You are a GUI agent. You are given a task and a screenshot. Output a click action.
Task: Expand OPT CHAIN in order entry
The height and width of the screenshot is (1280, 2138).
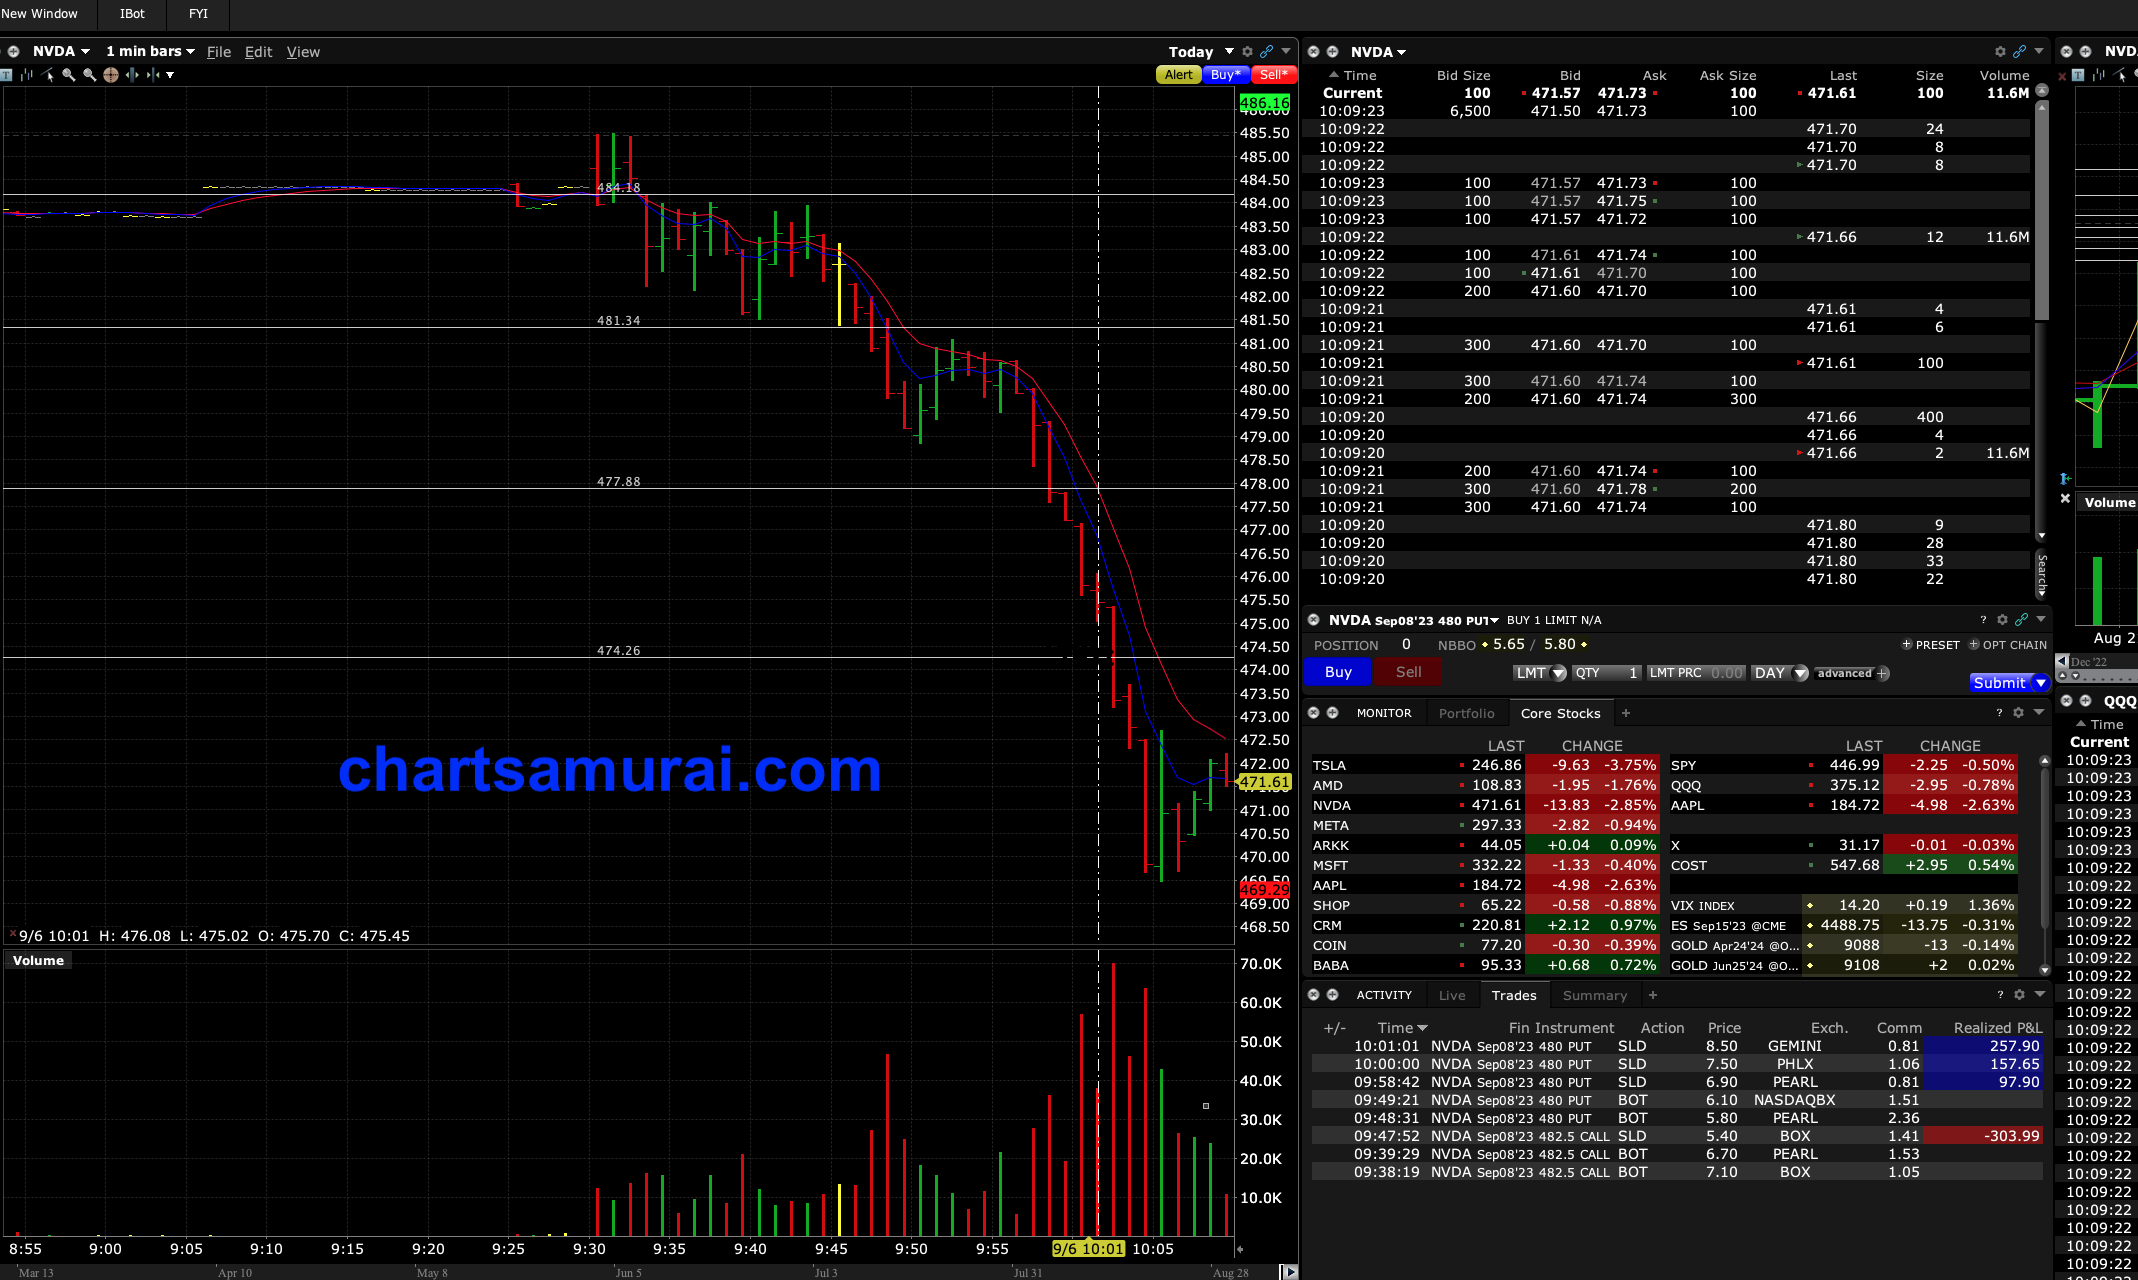[2008, 645]
